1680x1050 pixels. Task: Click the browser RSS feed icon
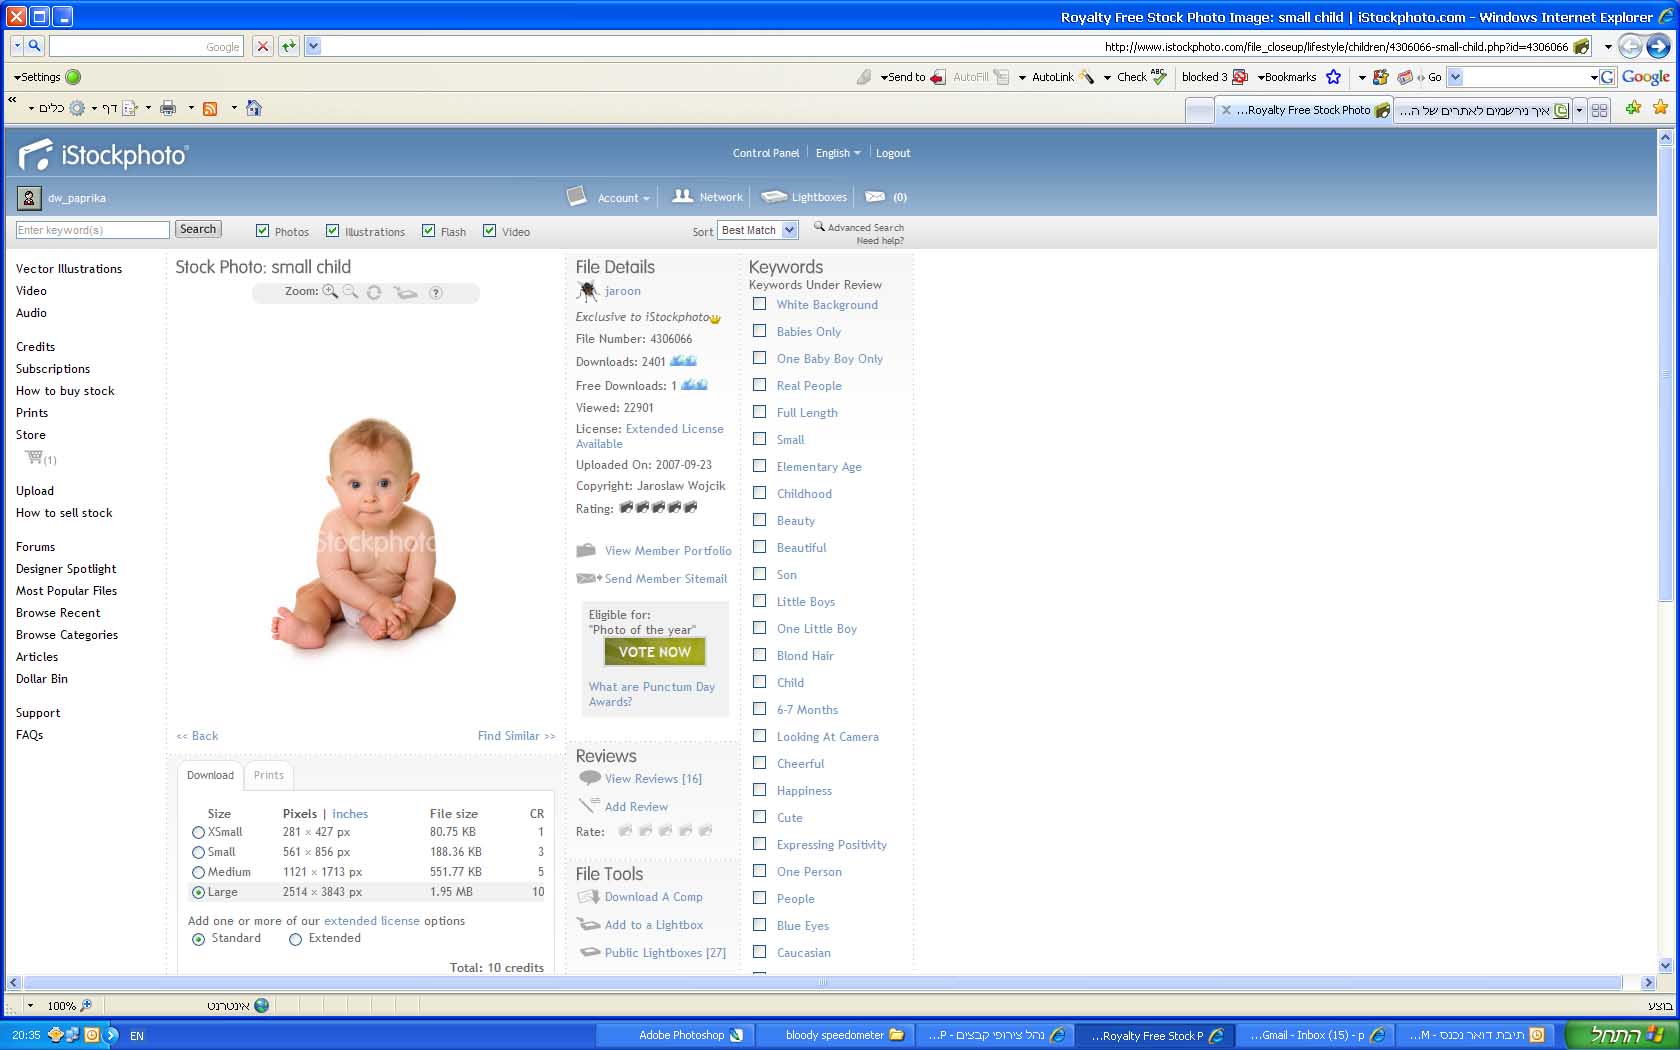[210, 108]
